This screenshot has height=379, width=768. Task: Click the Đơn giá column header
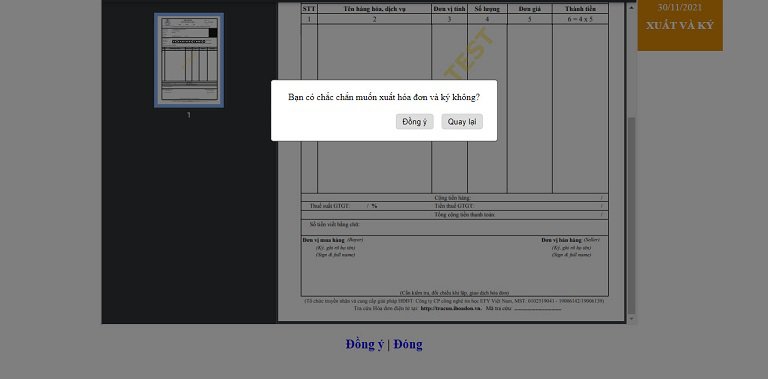tap(529, 9)
